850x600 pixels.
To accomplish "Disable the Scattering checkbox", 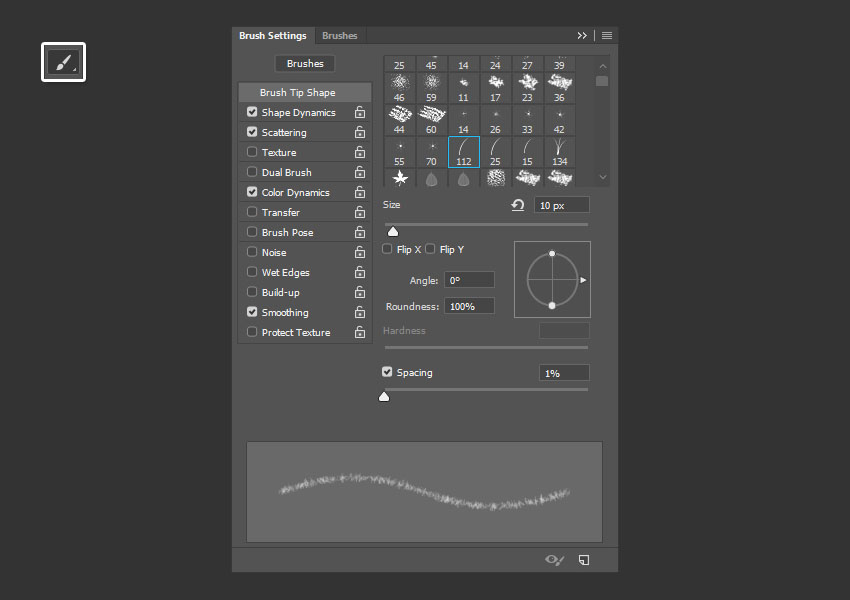I will [x=252, y=132].
